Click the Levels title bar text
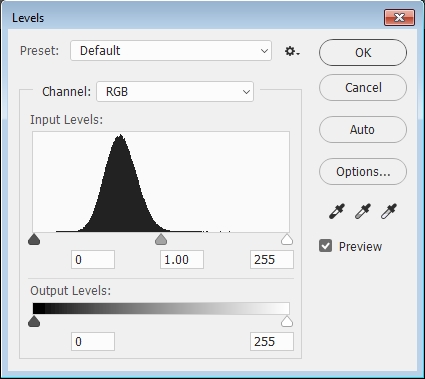This screenshot has height=379, width=425. [x=28, y=18]
